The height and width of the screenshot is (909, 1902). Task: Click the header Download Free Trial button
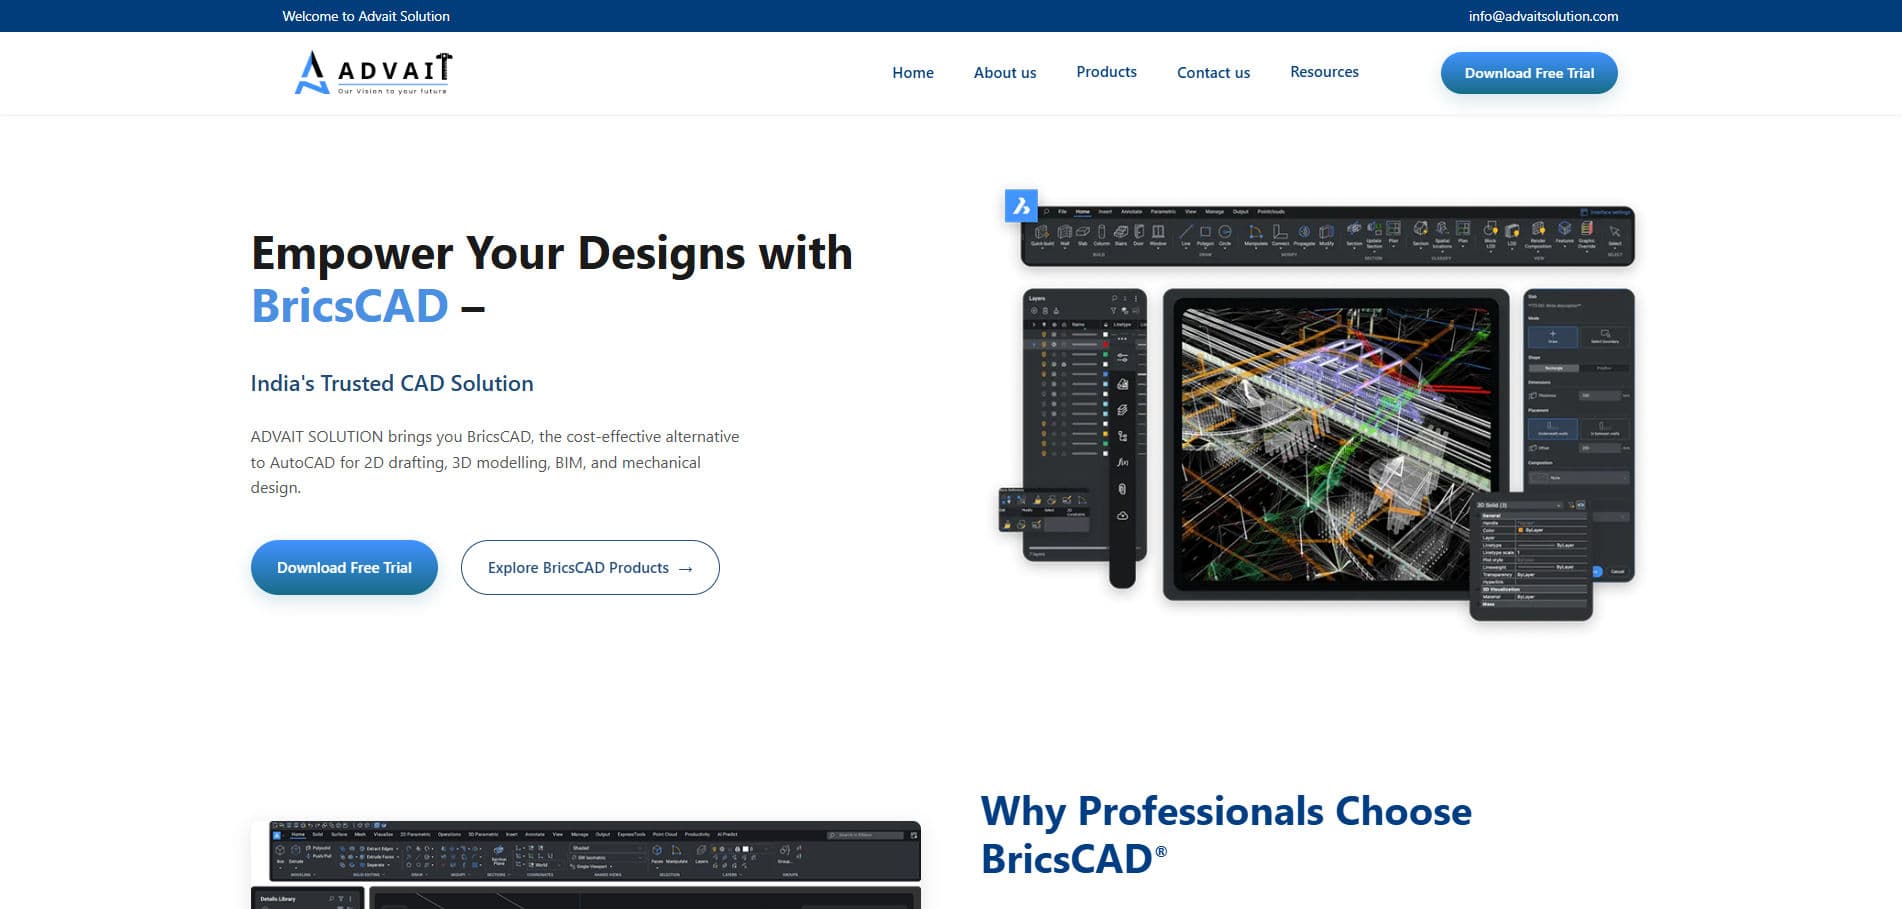click(x=1529, y=73)
